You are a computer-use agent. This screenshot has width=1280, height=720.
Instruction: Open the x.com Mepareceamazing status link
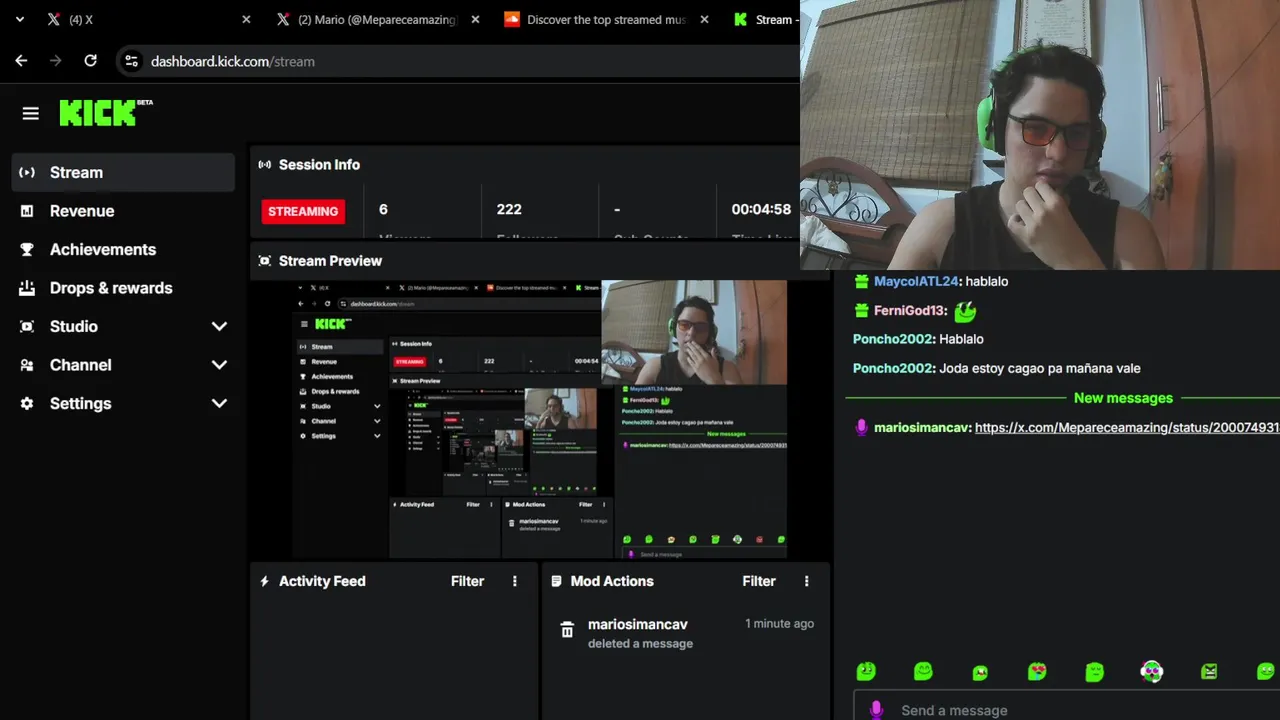tap(1127, 427)
